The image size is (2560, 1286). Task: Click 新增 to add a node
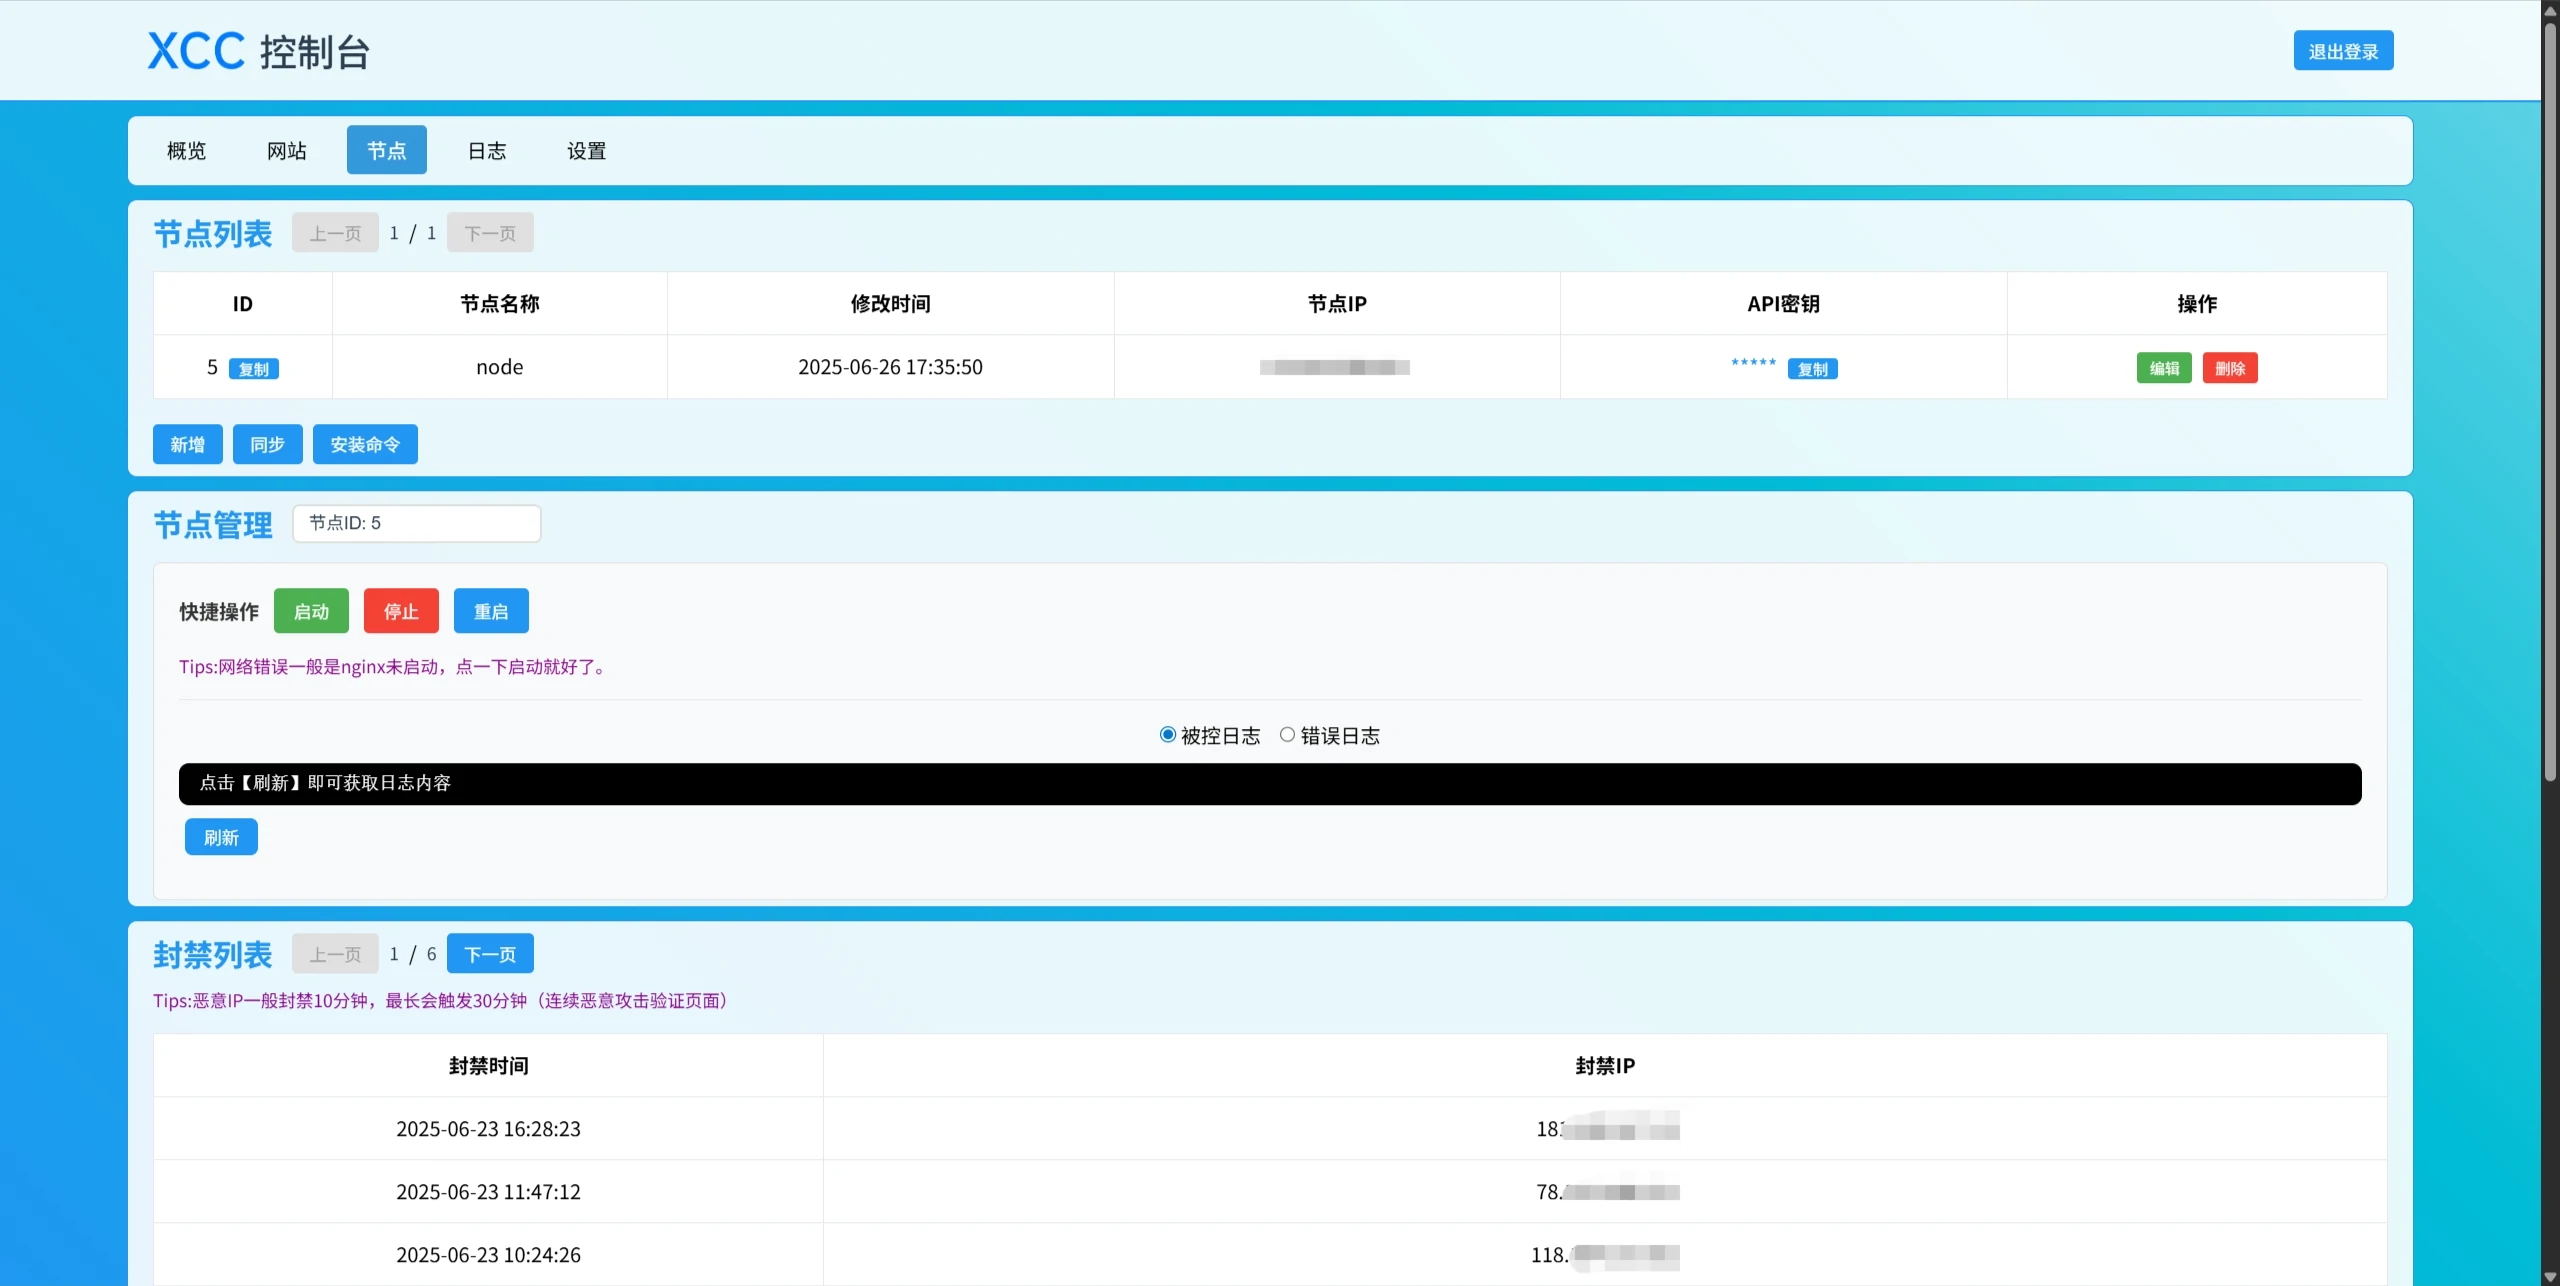[x=187, y=444]
